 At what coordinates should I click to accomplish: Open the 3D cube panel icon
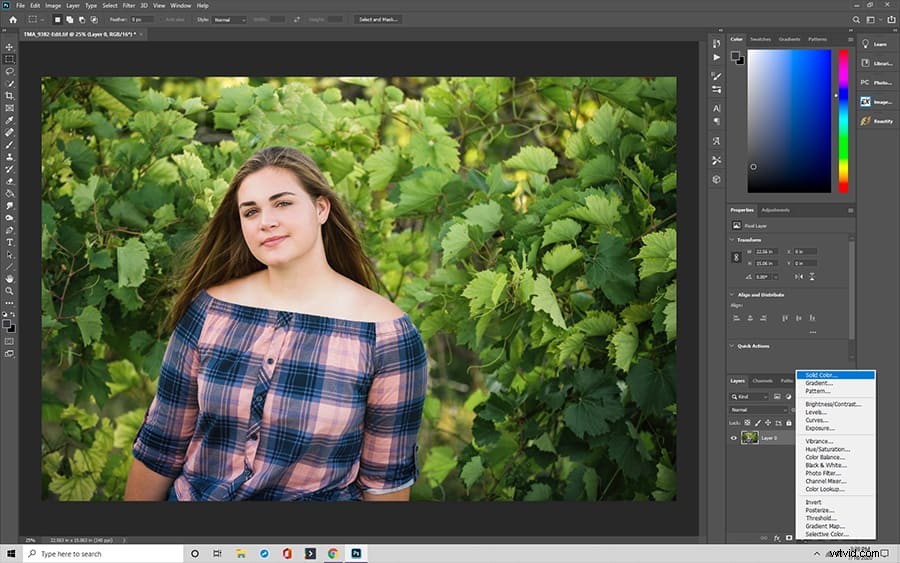pyautogui.click(x=716, y=179)
